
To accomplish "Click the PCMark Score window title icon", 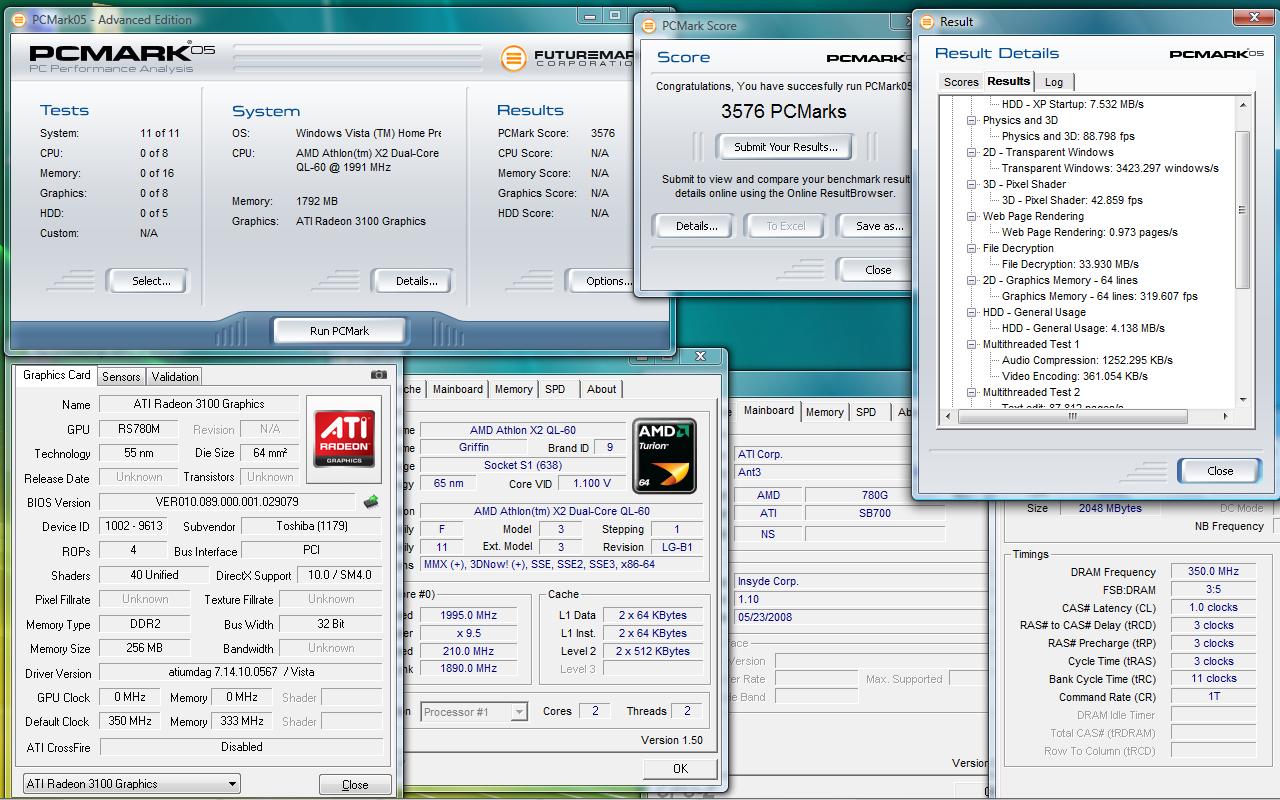I will pyautogui.click(x=649, y=26).
